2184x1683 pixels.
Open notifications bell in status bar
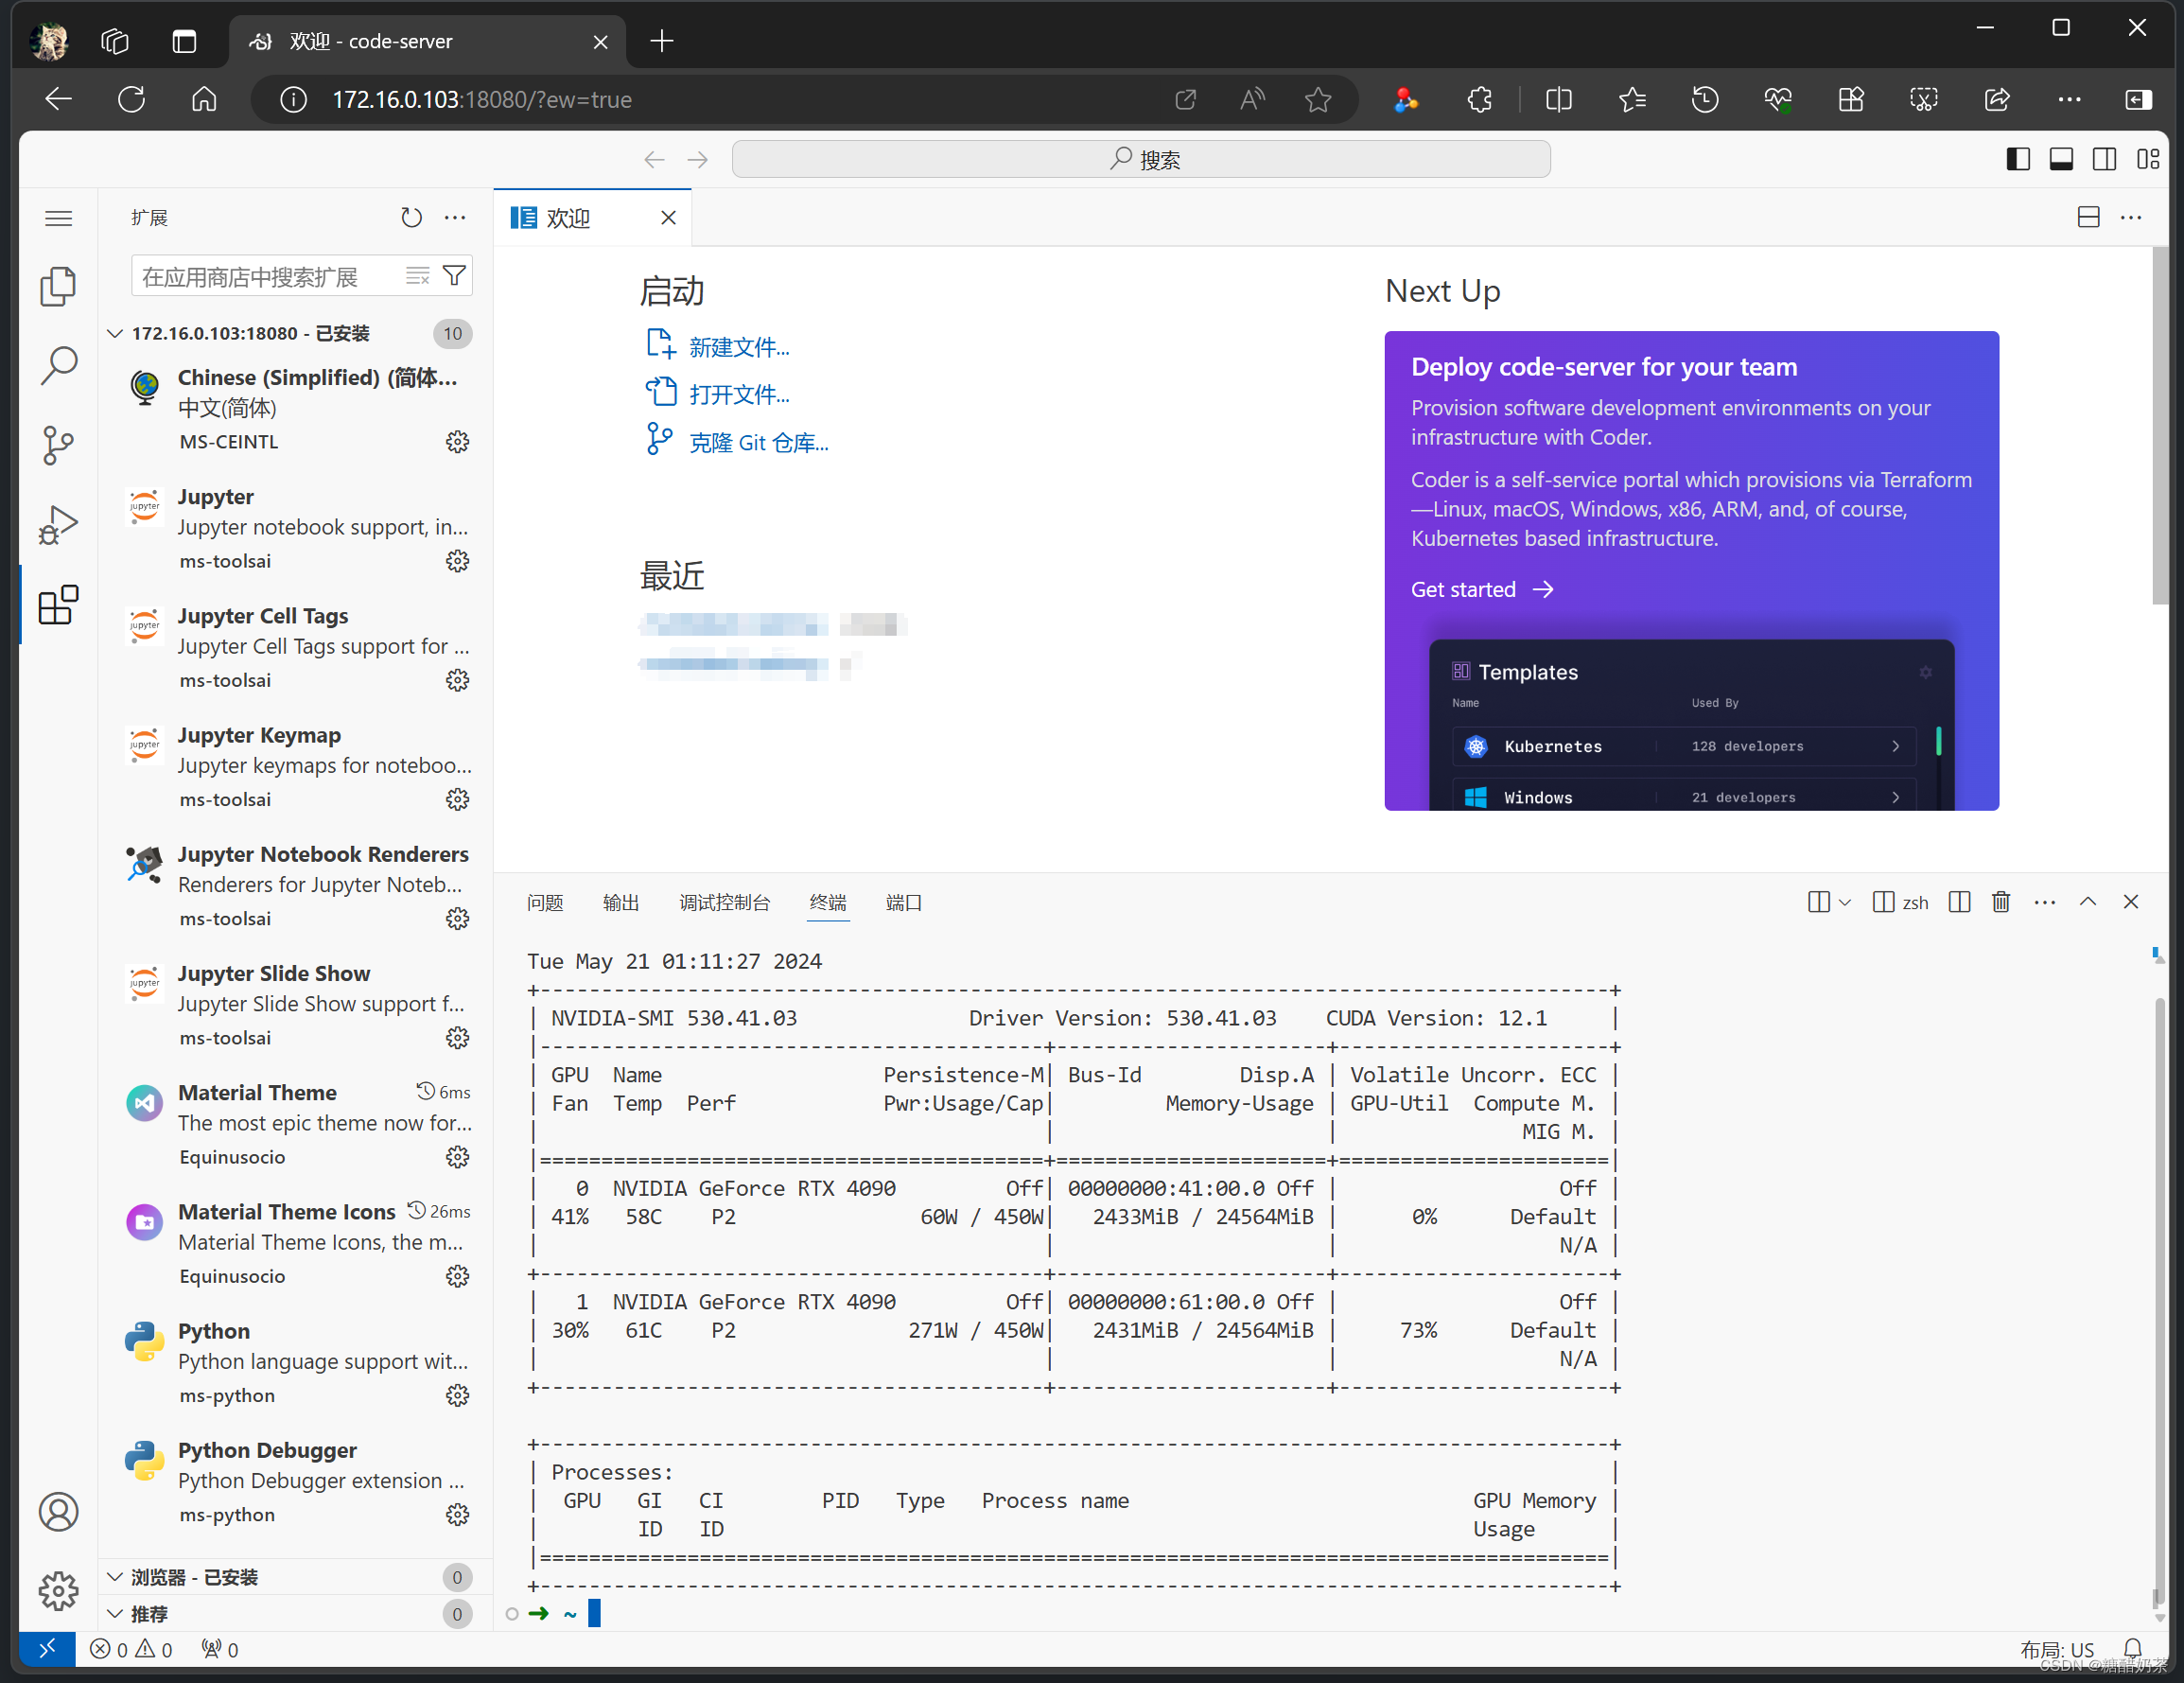point(2133,1649)
